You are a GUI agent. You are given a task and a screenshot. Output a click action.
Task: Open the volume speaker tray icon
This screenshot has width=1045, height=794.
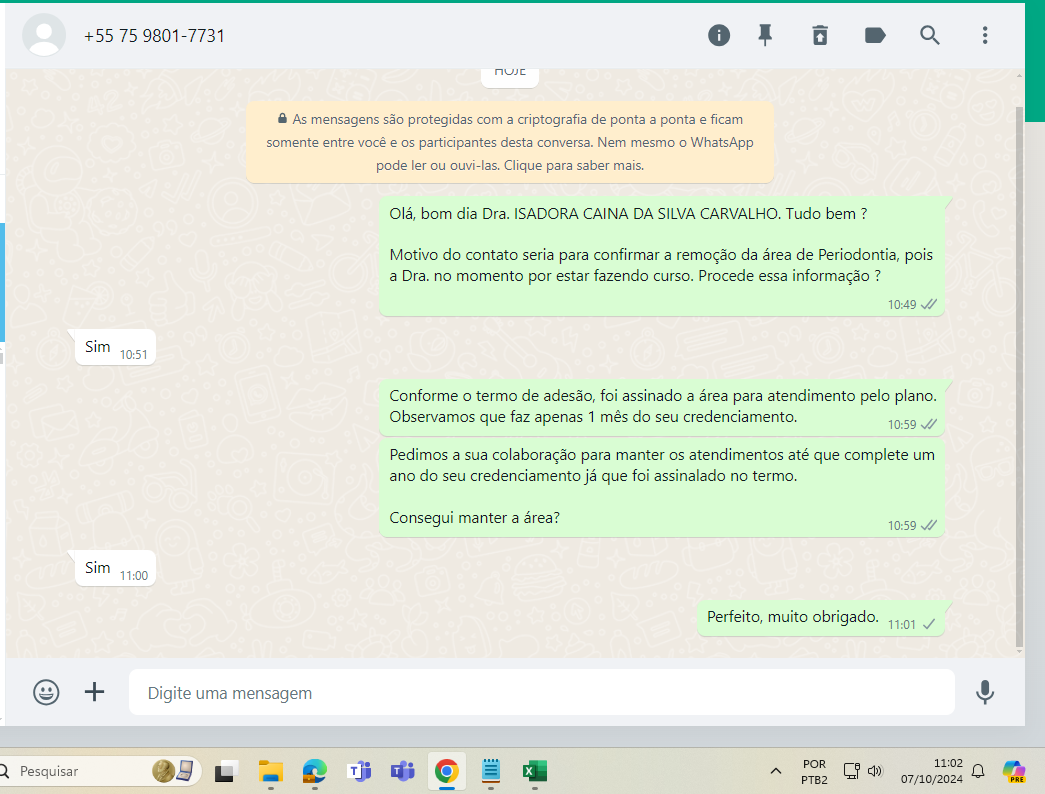pyautogui.click(x=875, y=771)
